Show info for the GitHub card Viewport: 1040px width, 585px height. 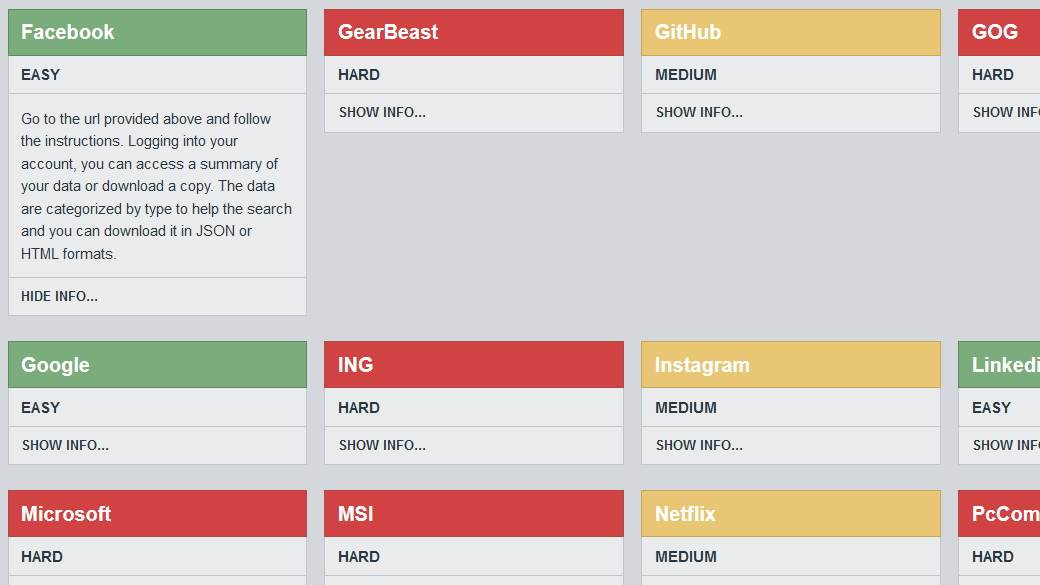coord(699,112)
